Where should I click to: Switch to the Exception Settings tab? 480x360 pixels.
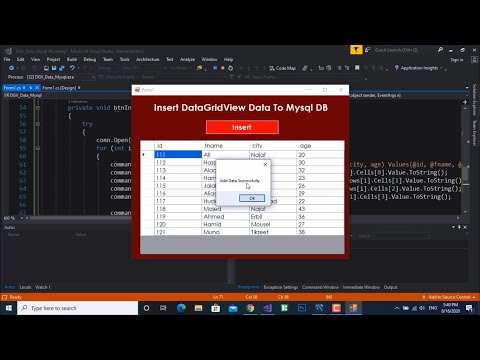(281, 287)
